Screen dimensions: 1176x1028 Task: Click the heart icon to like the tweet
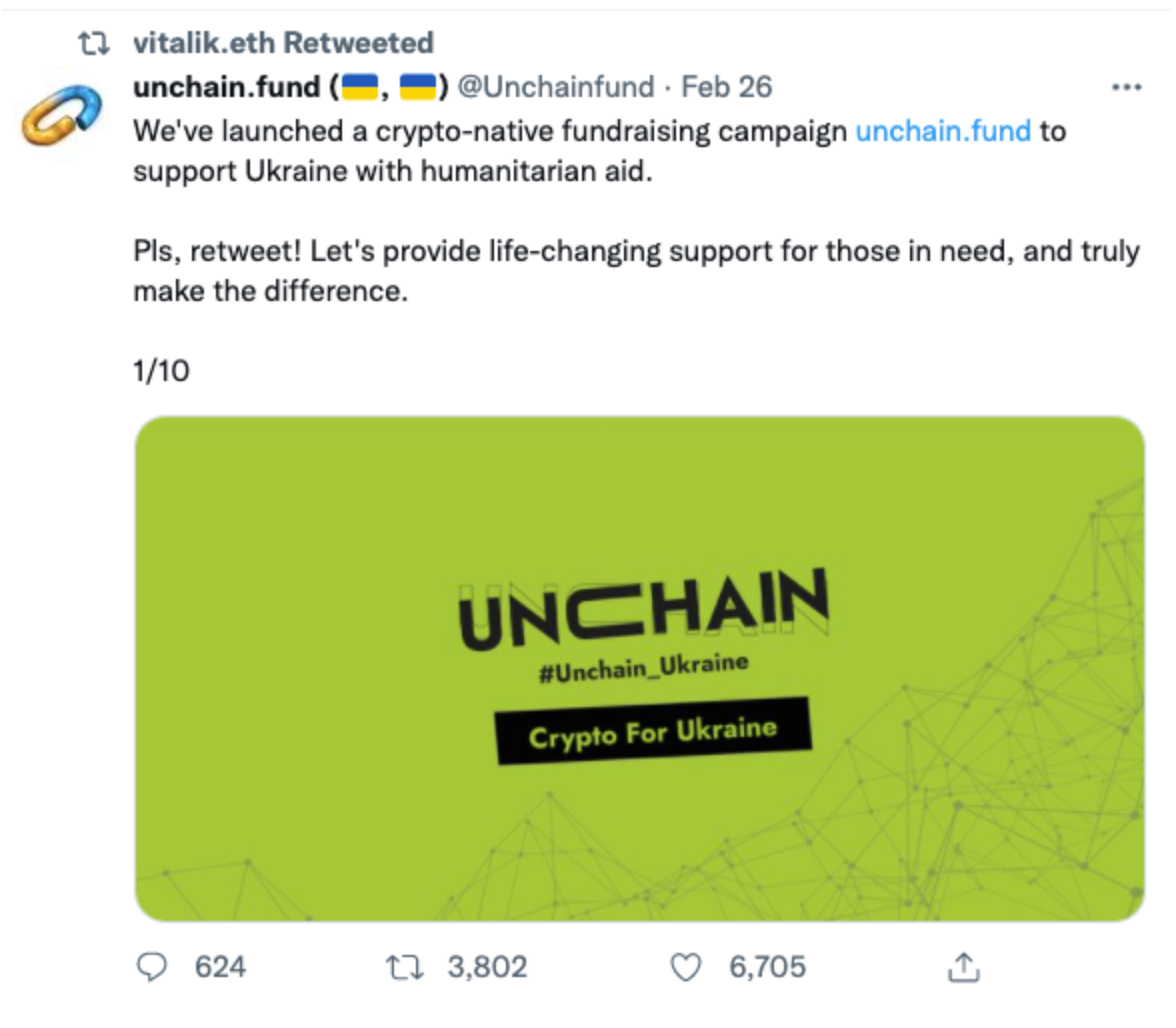click(686, 967)
